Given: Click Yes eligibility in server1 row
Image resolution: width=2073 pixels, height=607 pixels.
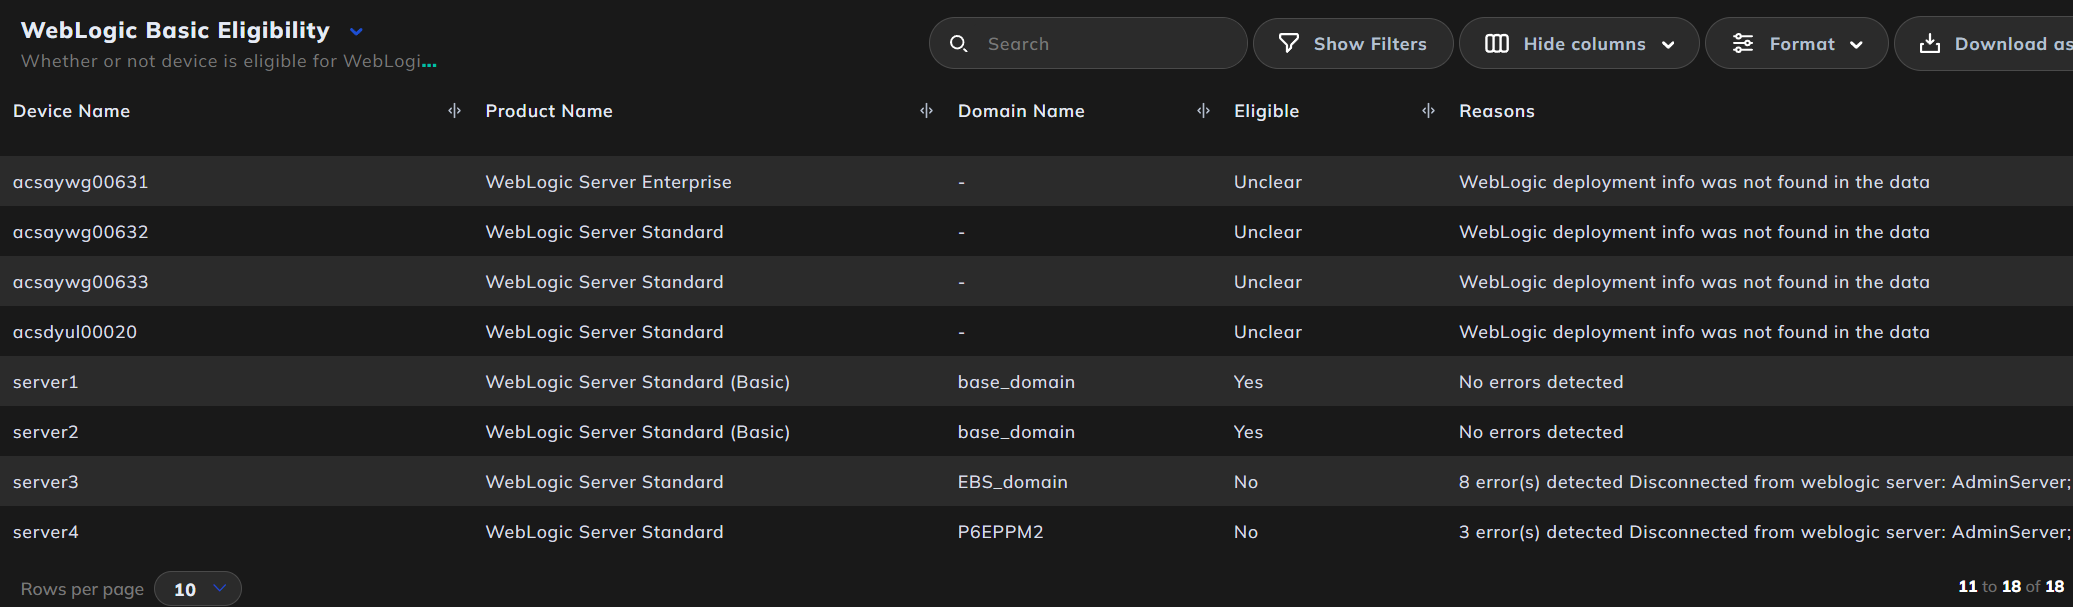Looking at the screenshot, I should coord(1248,382).
